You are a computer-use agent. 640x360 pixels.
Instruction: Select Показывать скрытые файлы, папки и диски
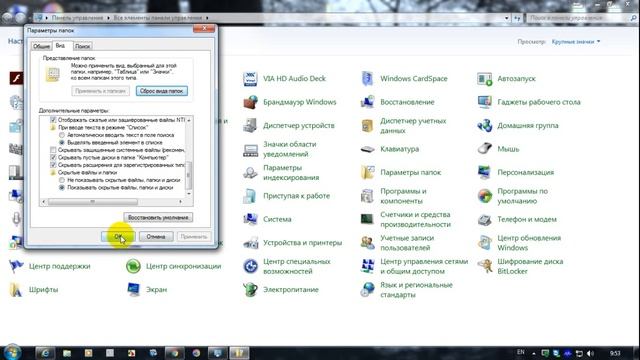62,188
